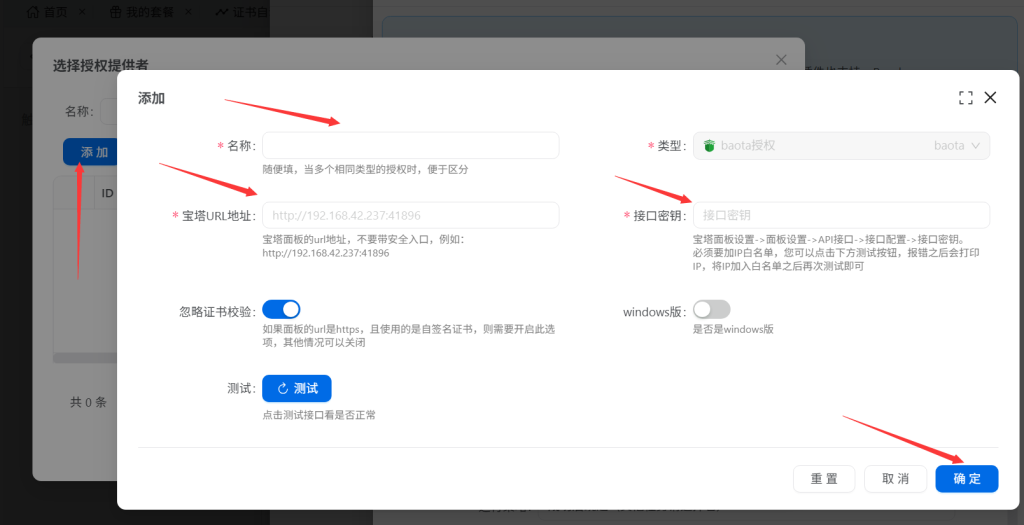Click the package icon on 我的套餐 tab
This screenshot has width=1024, height=525.
[x=116, y=12]
